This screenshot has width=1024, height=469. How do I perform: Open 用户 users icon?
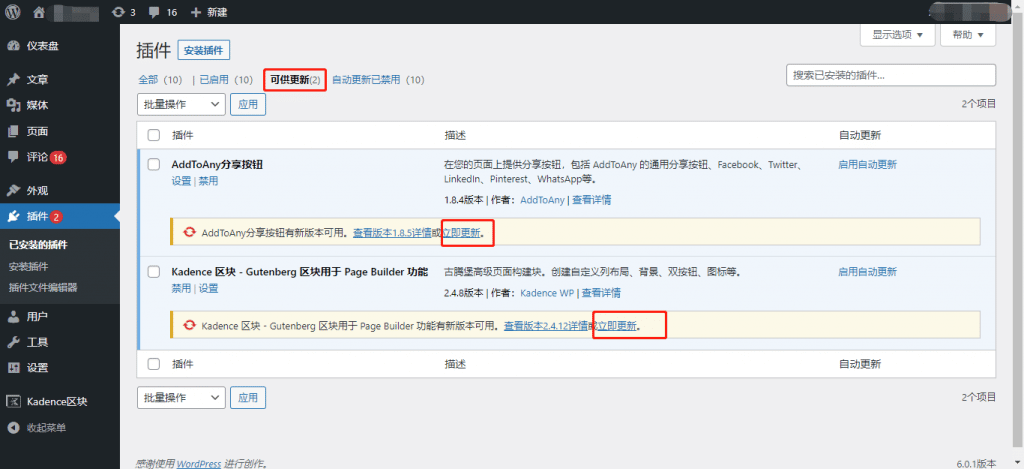[13, 317]
